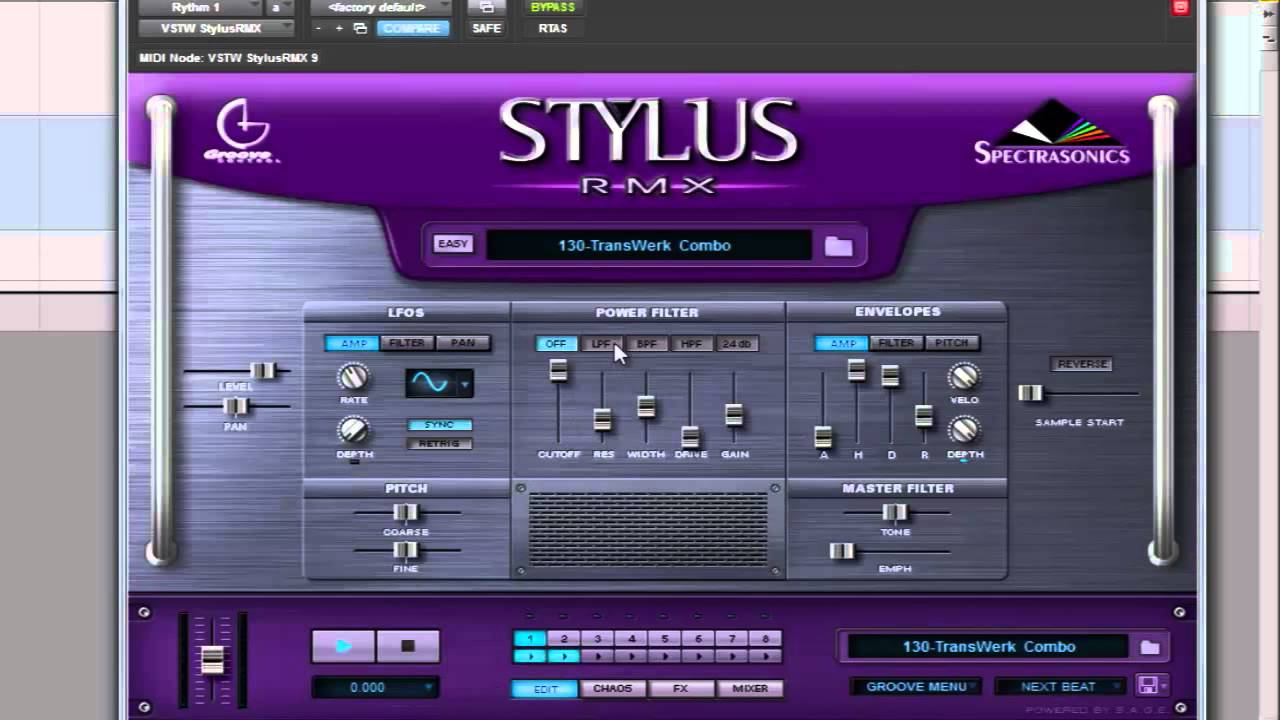
Task: Start playback with the play button
Action: pos(343,646)
